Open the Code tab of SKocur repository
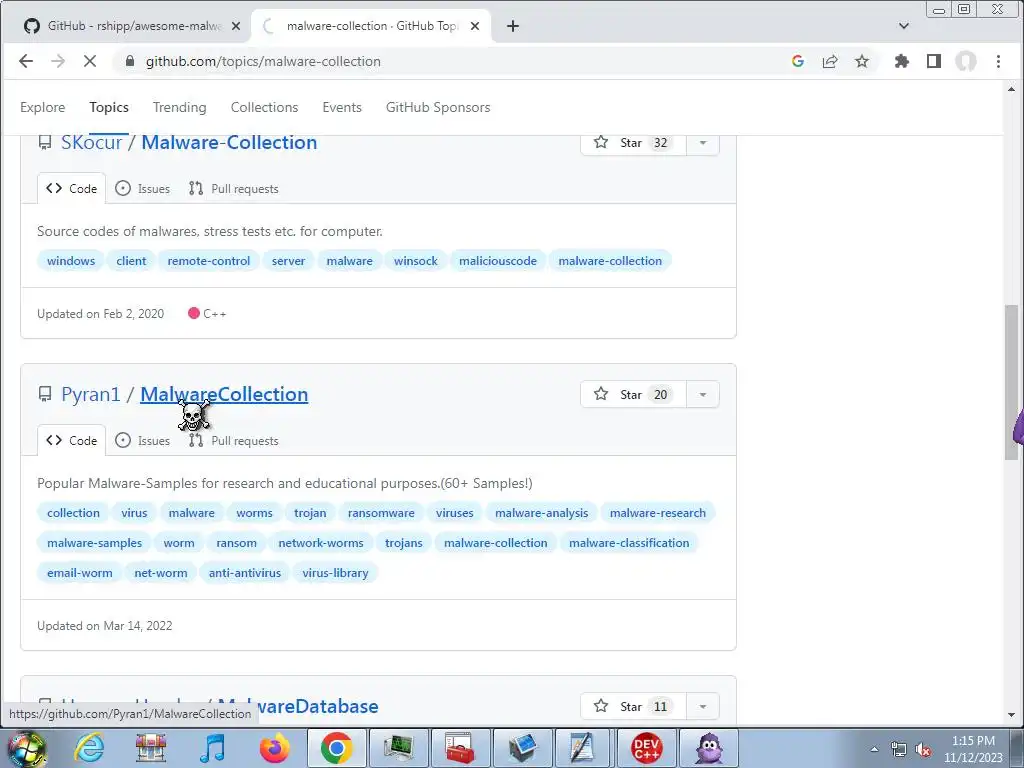This screenshot has width=1024, height=768. tap(71, 188)
